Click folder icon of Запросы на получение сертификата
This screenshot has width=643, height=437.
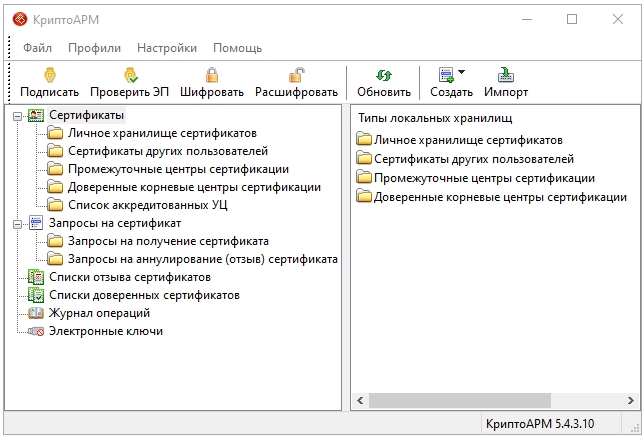(x=55, y=241)
